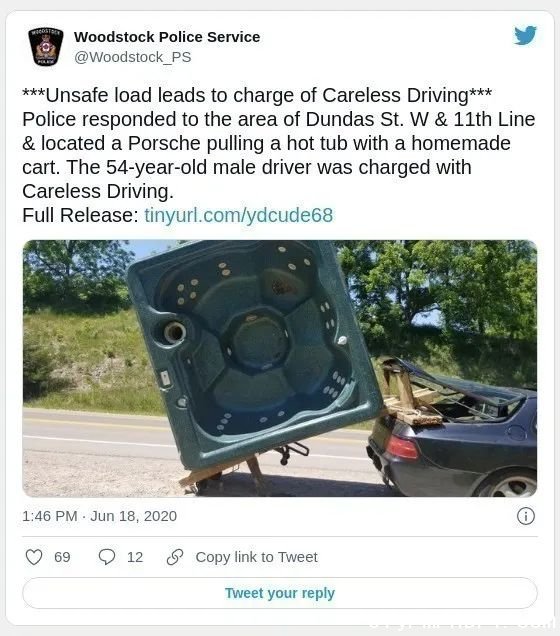Click the 69 likes count
Image resolution: width=560 pixels, height=636 pixels.
(62, 557)
